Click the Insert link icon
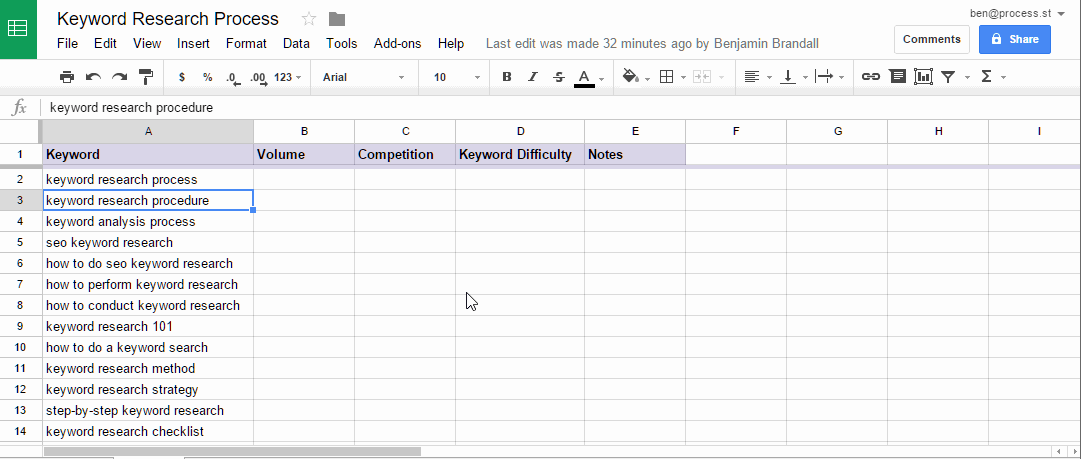 [x=871, y=77]
